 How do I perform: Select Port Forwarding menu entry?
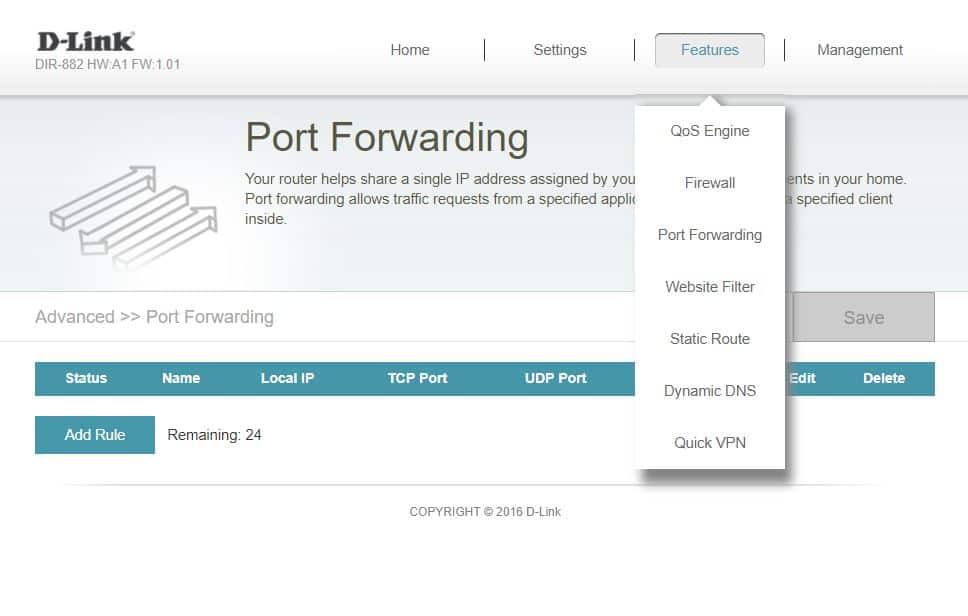pos(710,235)
